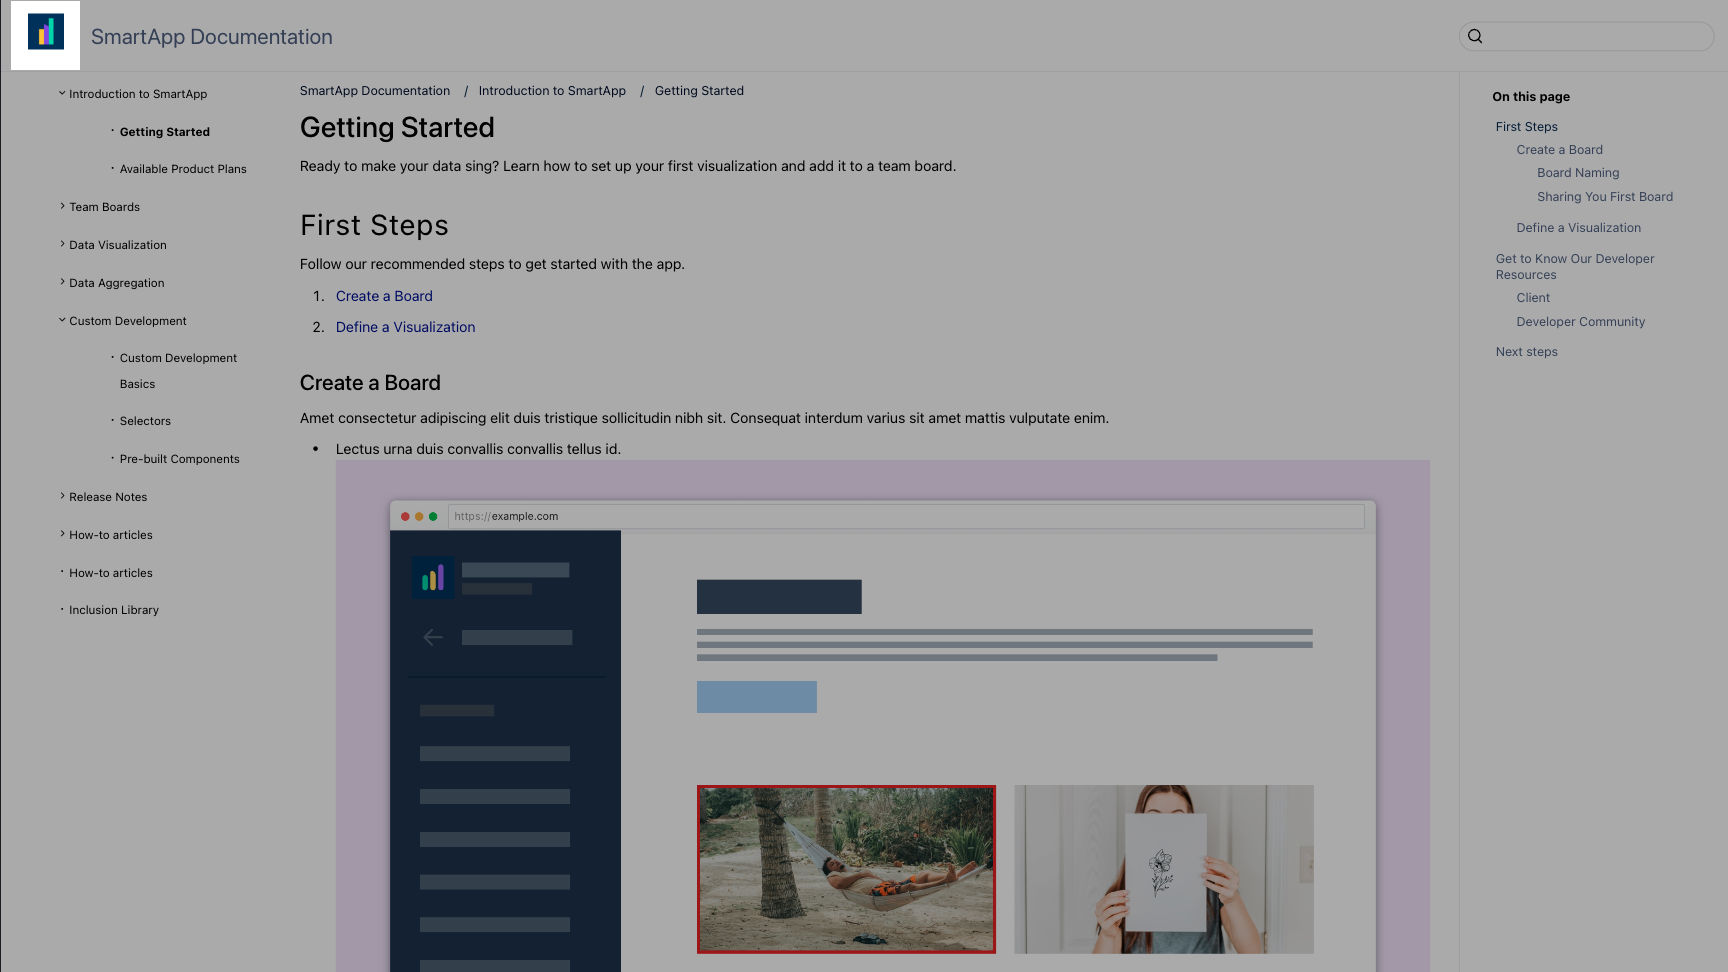Open the Inclusion Library page

click(113, 609)
